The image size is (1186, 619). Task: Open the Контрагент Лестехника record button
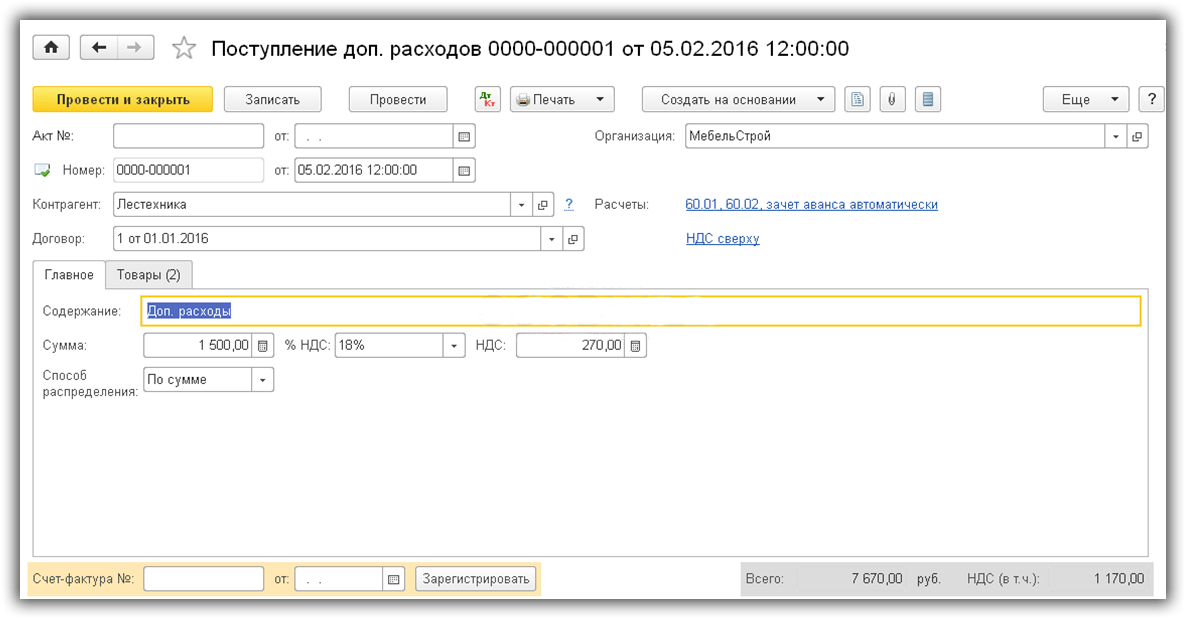543,205
